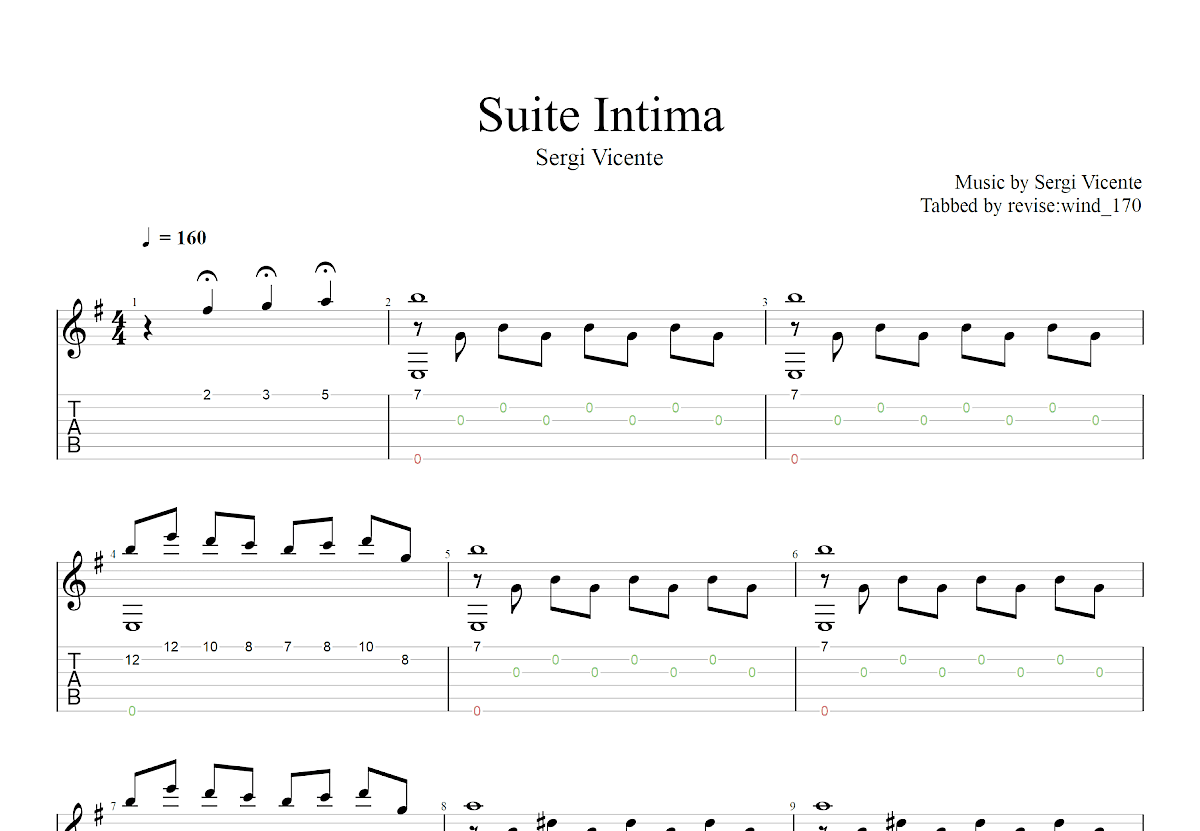The image size is (1200, 831).
Task: Click the title Suite Intima
Action: click(600, 115)
